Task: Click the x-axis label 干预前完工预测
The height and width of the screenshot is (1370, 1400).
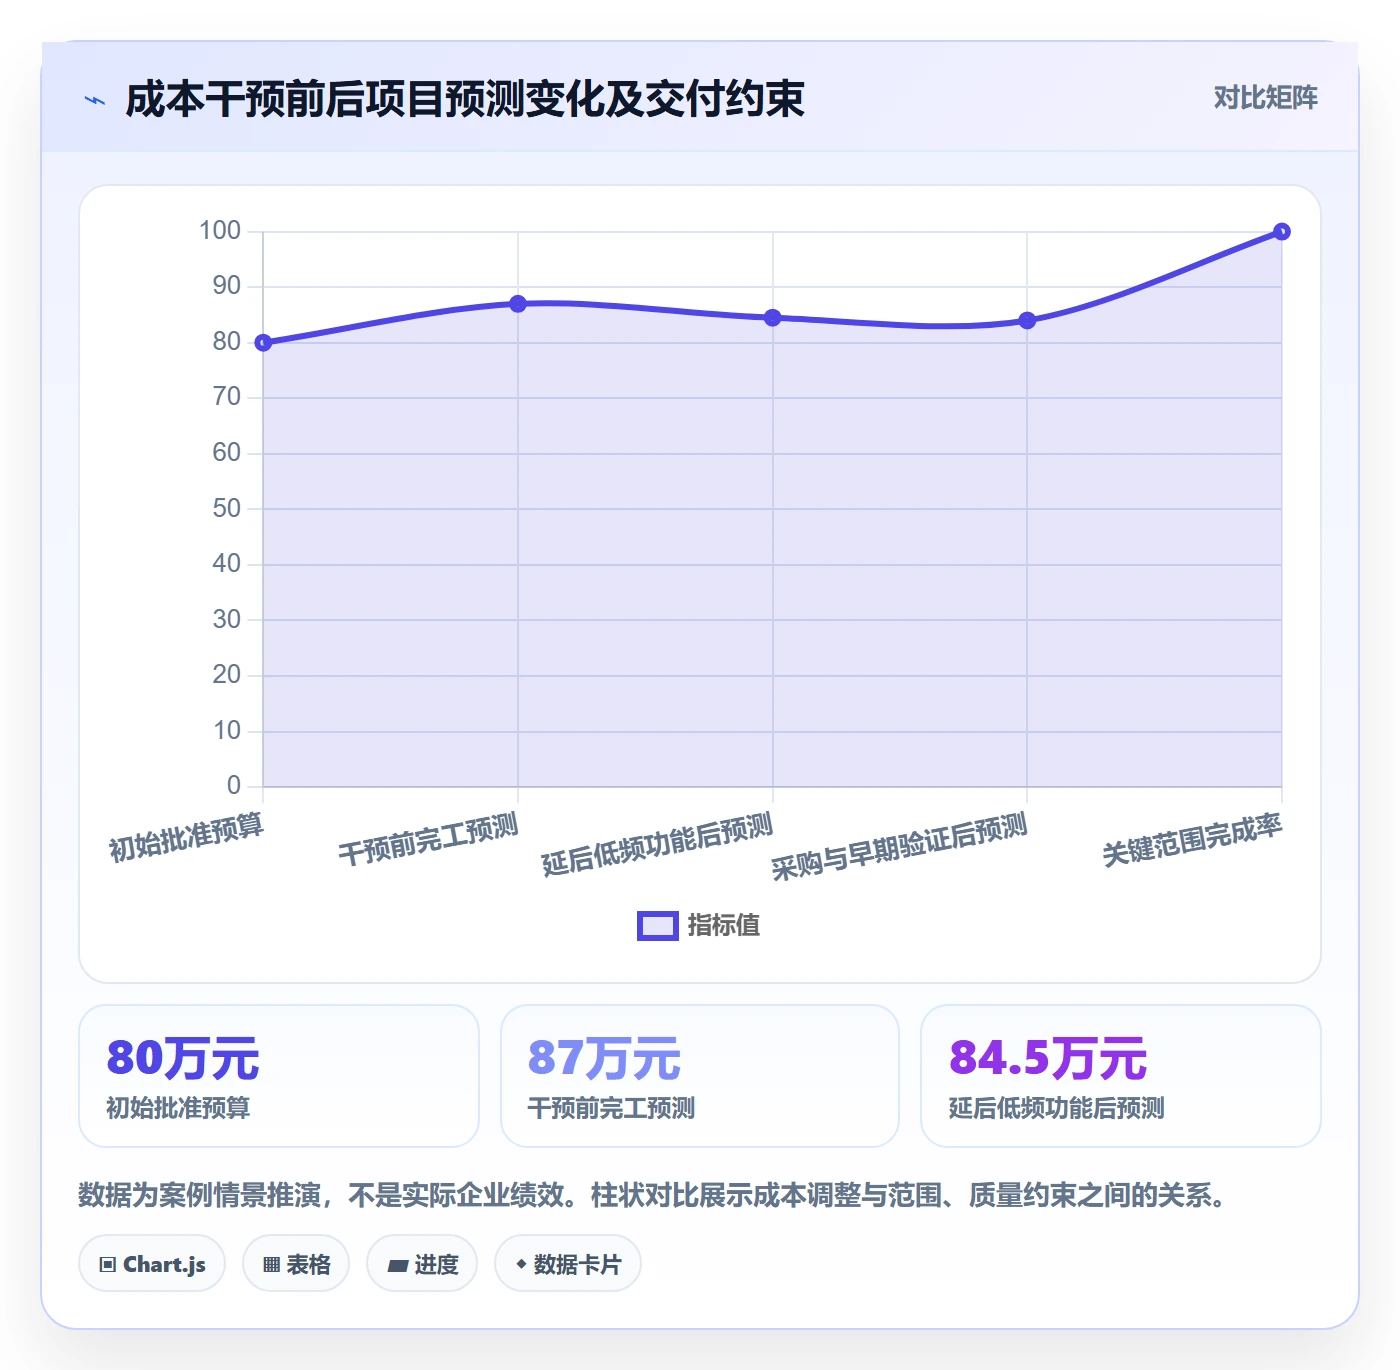Action: (x=428, y=840)
